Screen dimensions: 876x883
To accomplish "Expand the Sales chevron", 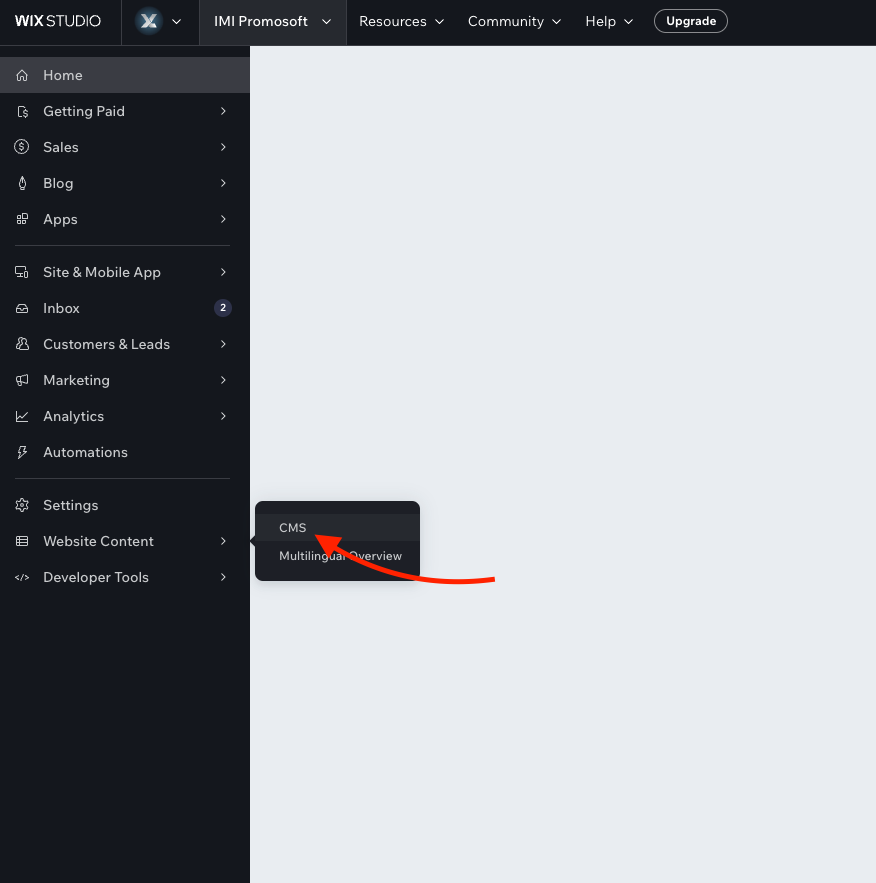I will [224, 147].
